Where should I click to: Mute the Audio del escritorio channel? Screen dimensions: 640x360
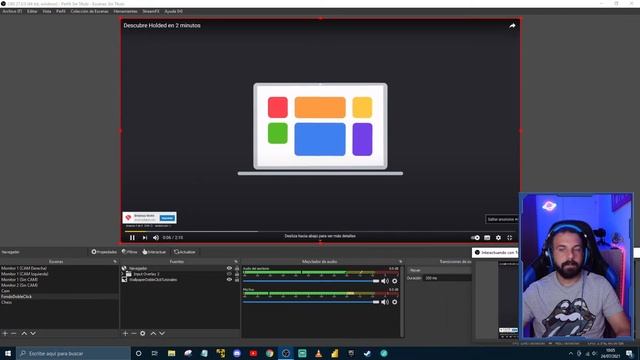[x=385, y=281]
